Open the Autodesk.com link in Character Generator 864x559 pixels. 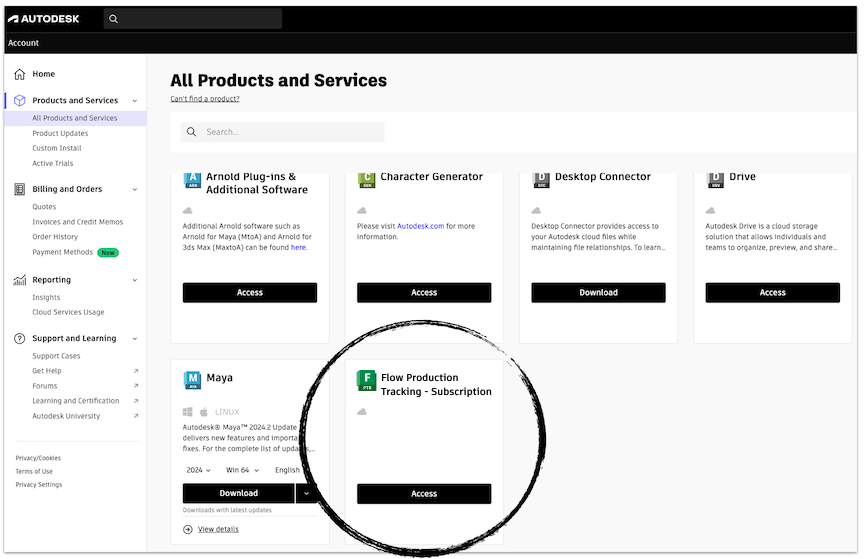[420, 226]
